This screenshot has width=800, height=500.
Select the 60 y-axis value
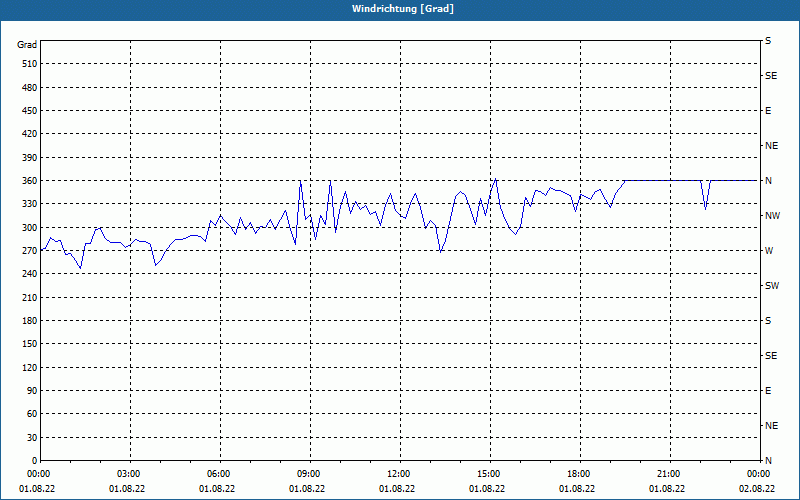point(32,414)
